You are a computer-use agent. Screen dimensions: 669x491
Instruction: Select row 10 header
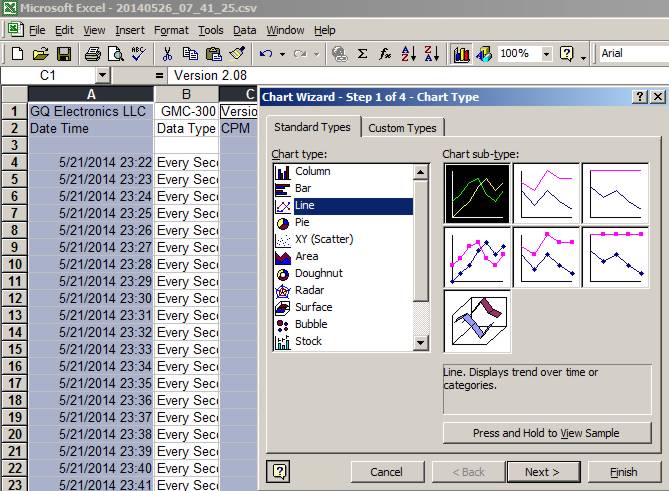15,264
